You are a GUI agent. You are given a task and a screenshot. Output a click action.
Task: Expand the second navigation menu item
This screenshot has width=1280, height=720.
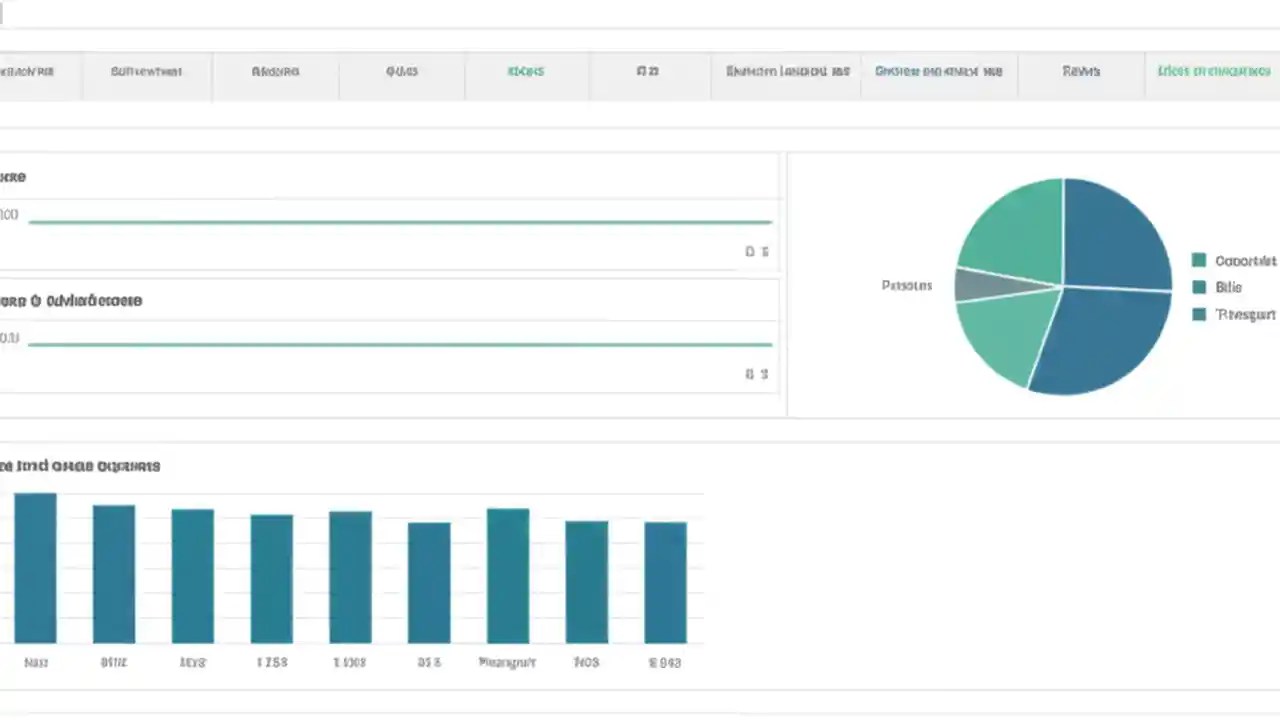pos(146,71)
